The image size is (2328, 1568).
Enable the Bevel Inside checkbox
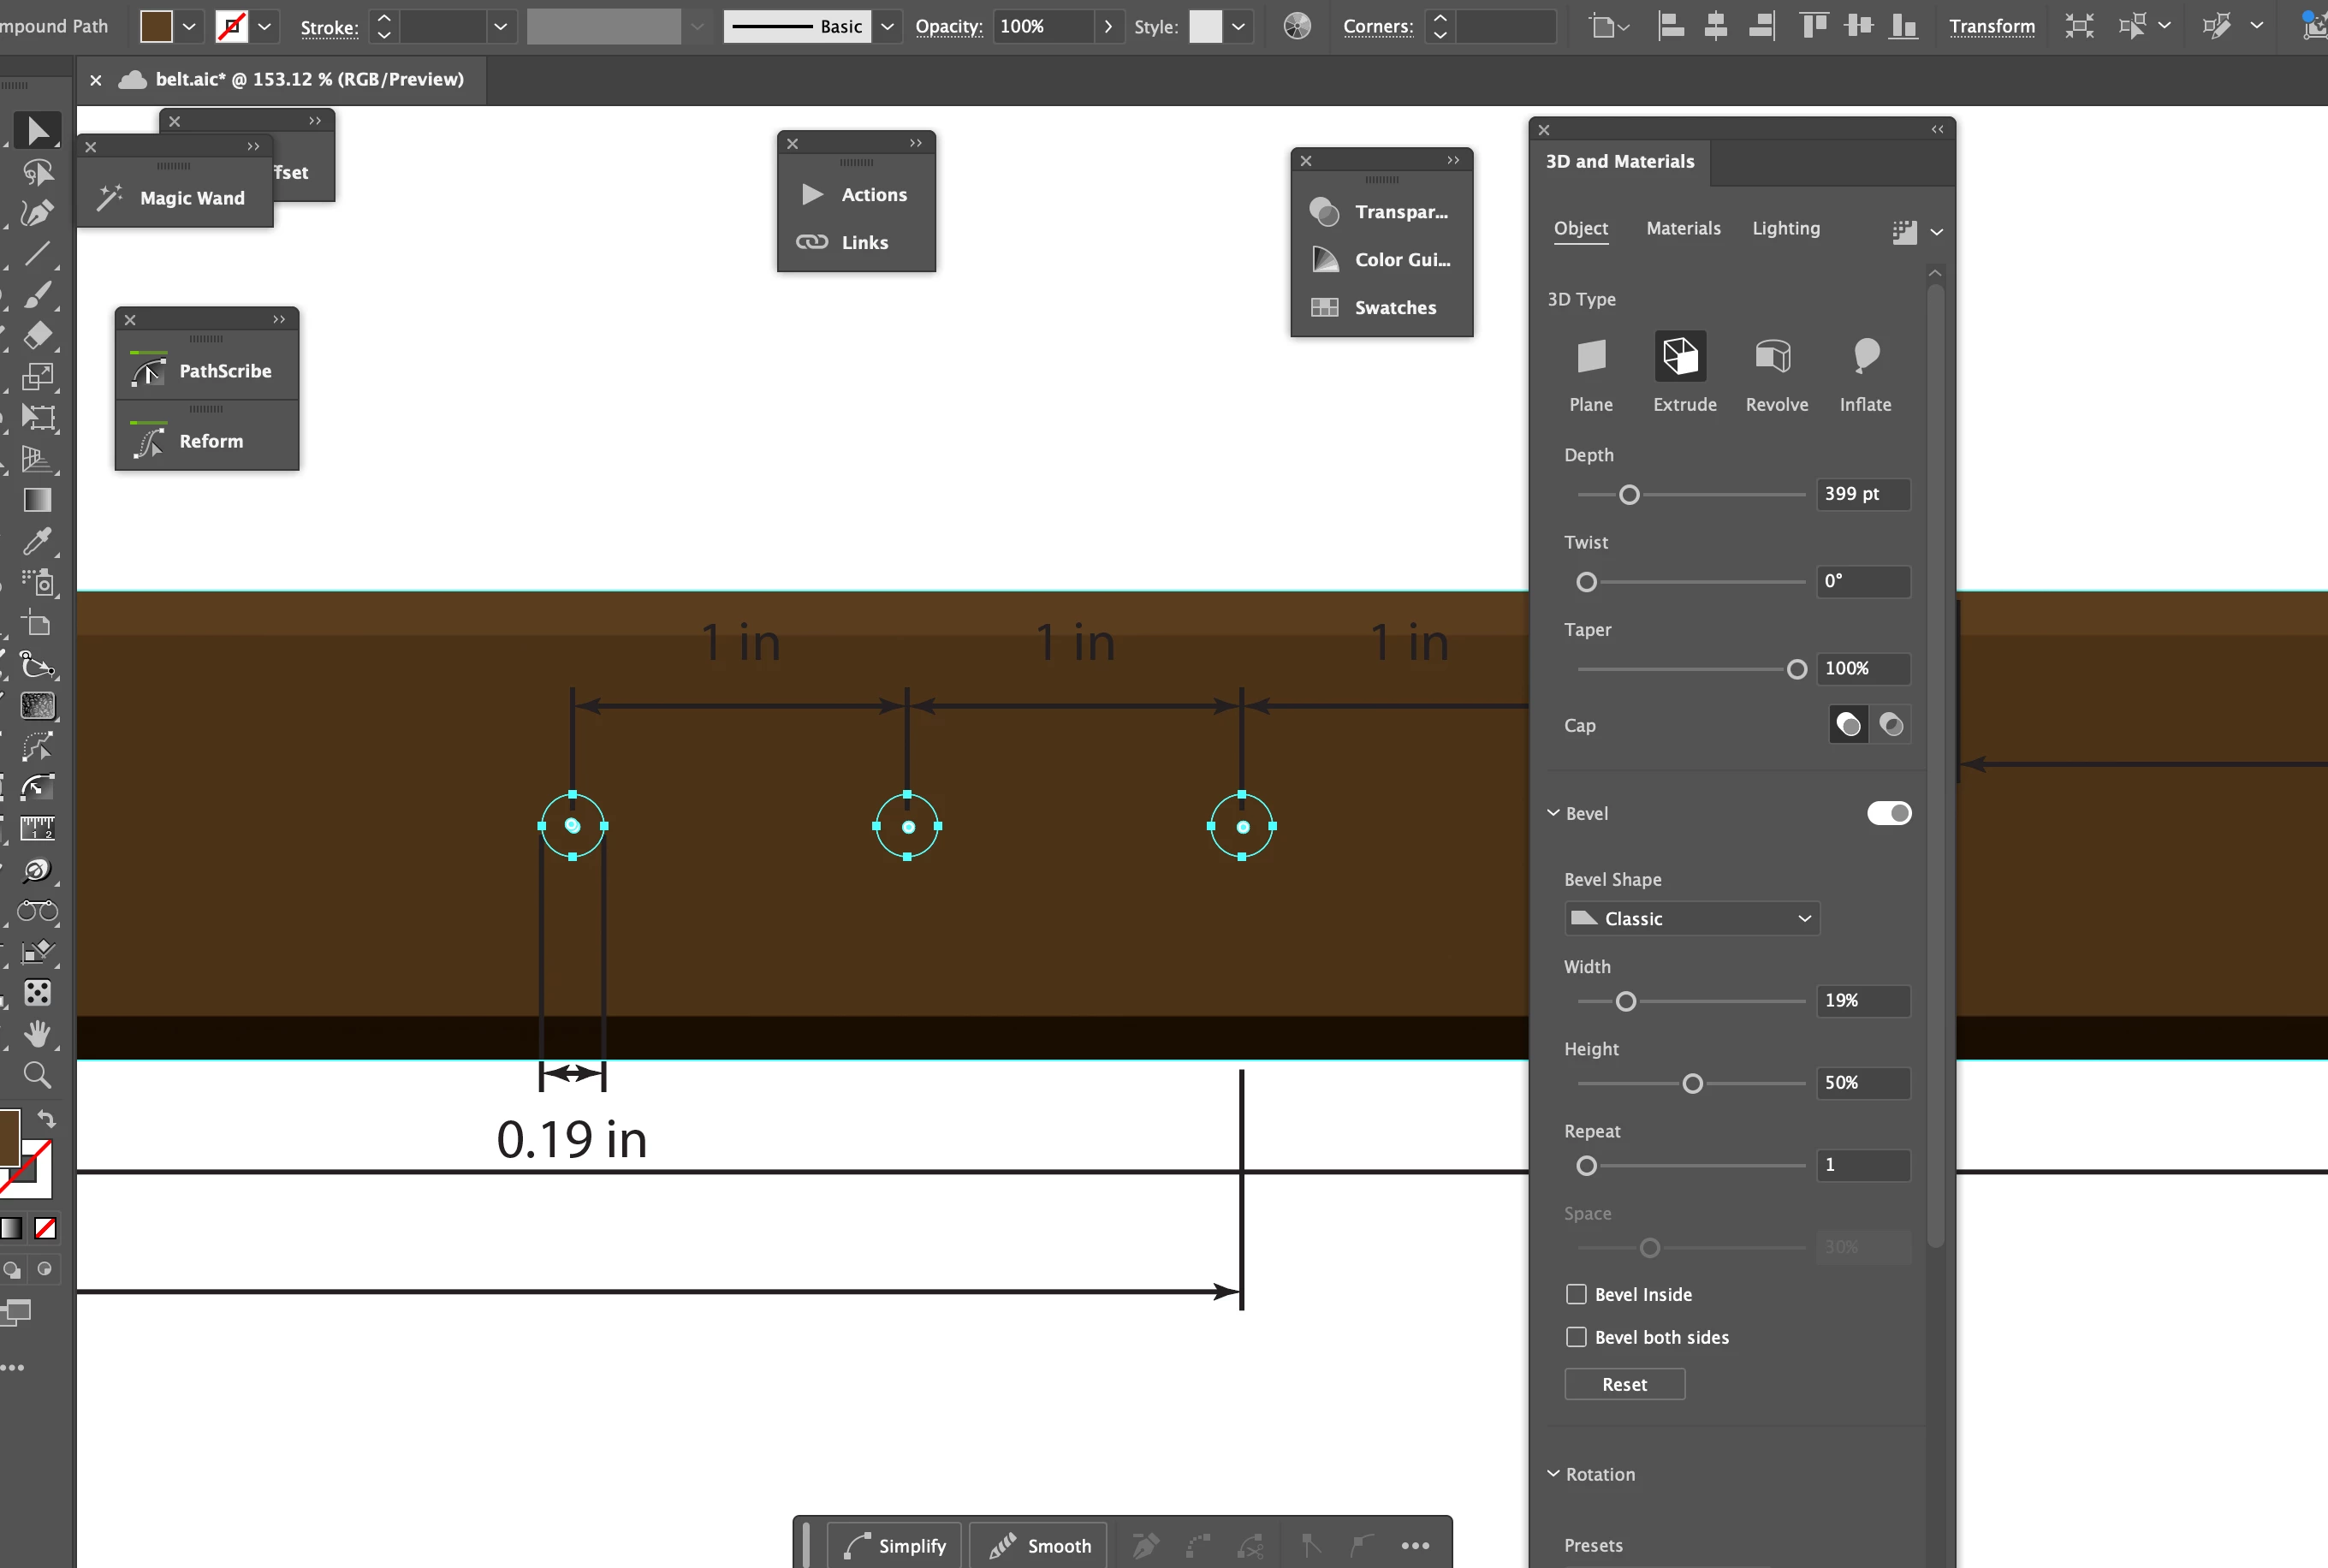[x=1576, y=1294]
